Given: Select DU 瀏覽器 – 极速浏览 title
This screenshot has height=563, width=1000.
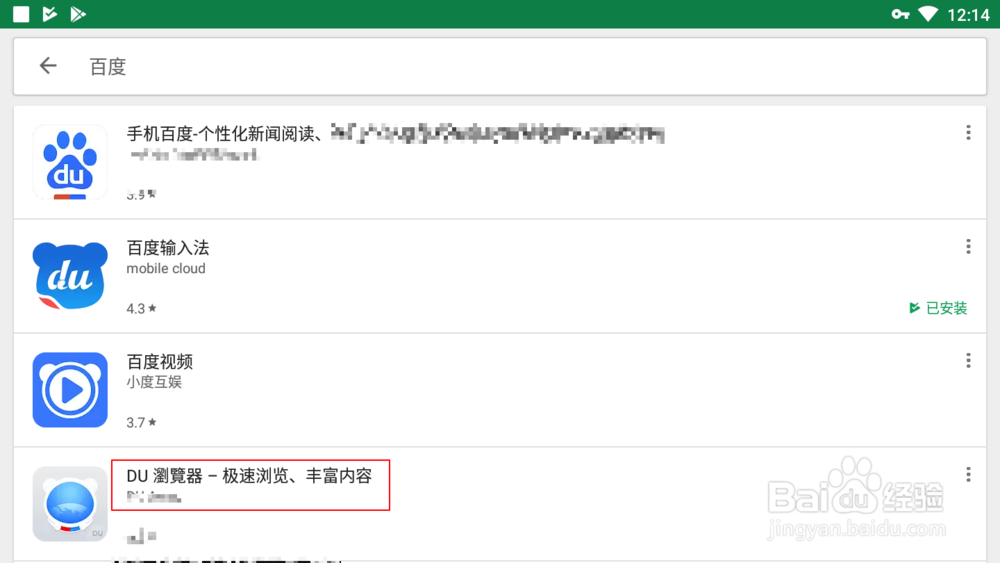Looking at the screenshot, I should 249,476.
